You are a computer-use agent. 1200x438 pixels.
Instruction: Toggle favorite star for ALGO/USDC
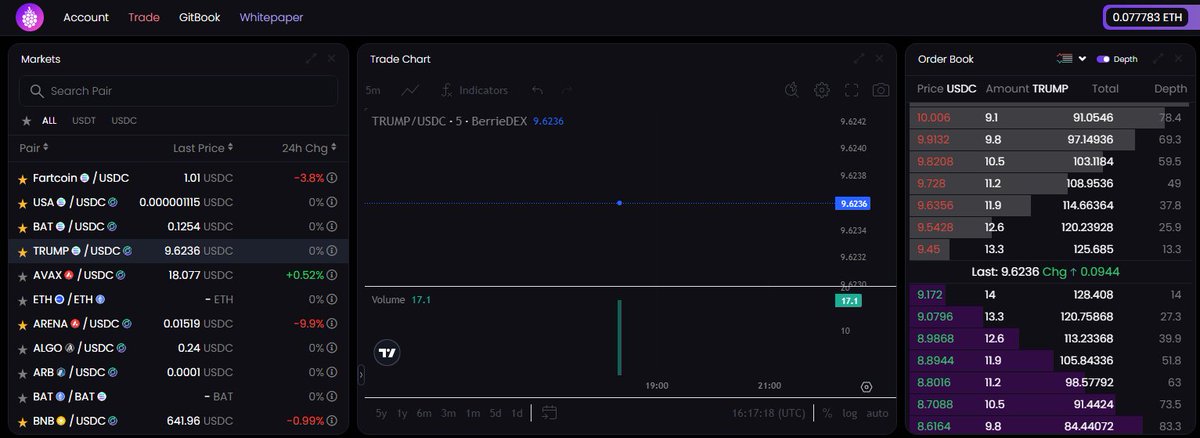point(23,348)
